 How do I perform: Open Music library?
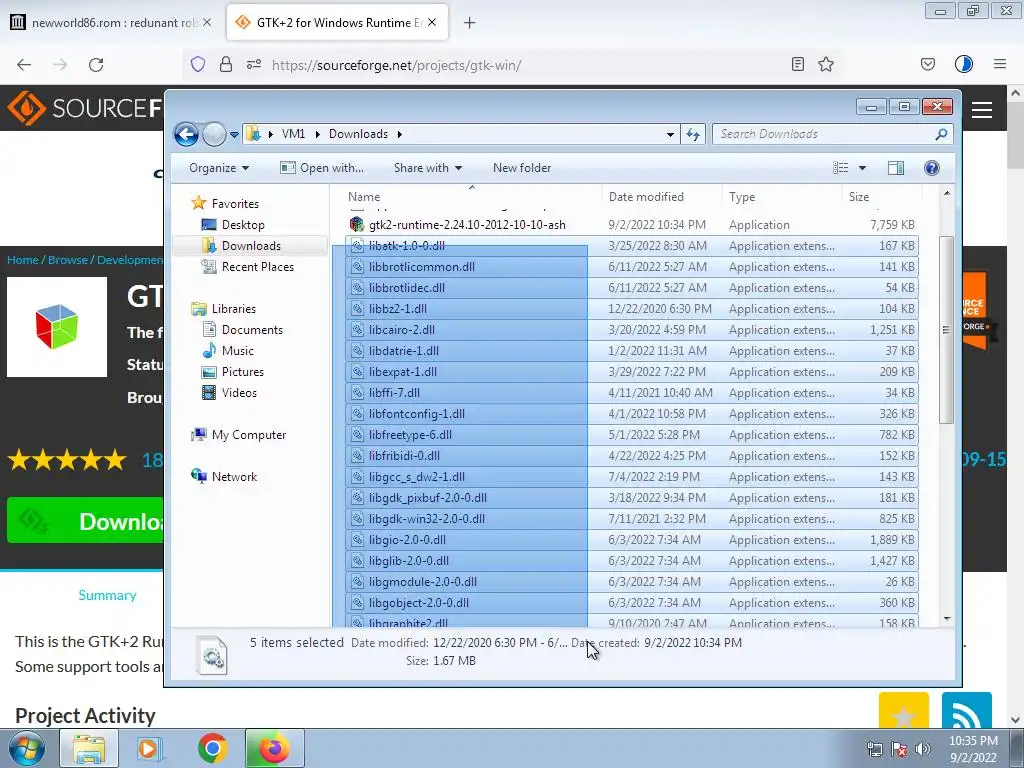tap(228, 351)
